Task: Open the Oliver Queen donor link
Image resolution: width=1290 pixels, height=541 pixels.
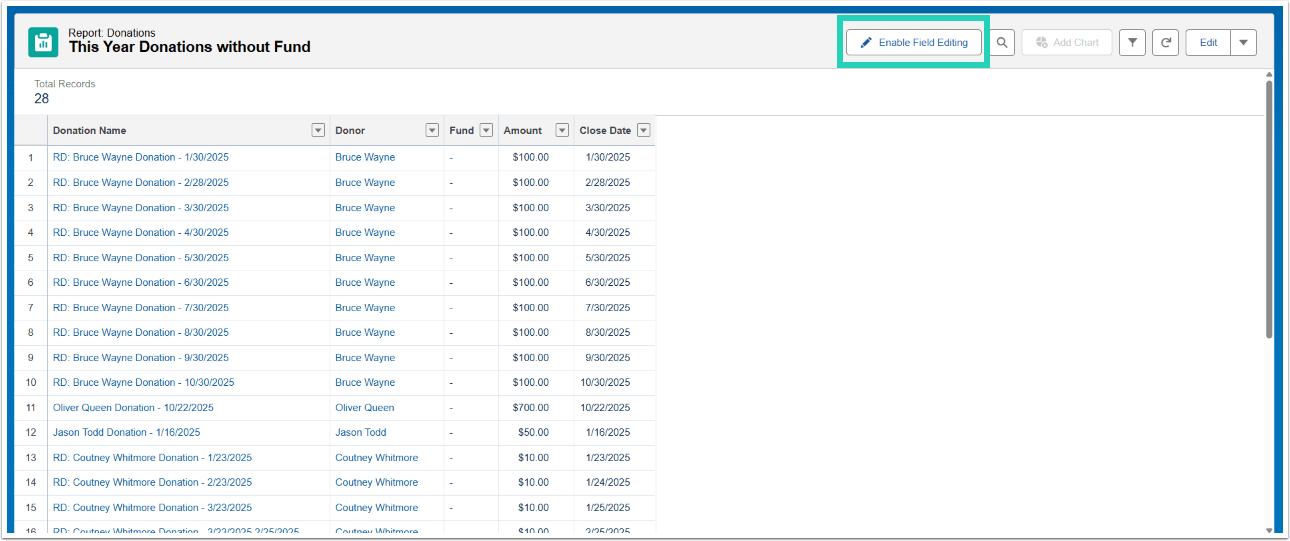Action: pyautogui.click(x=365, y=407)
